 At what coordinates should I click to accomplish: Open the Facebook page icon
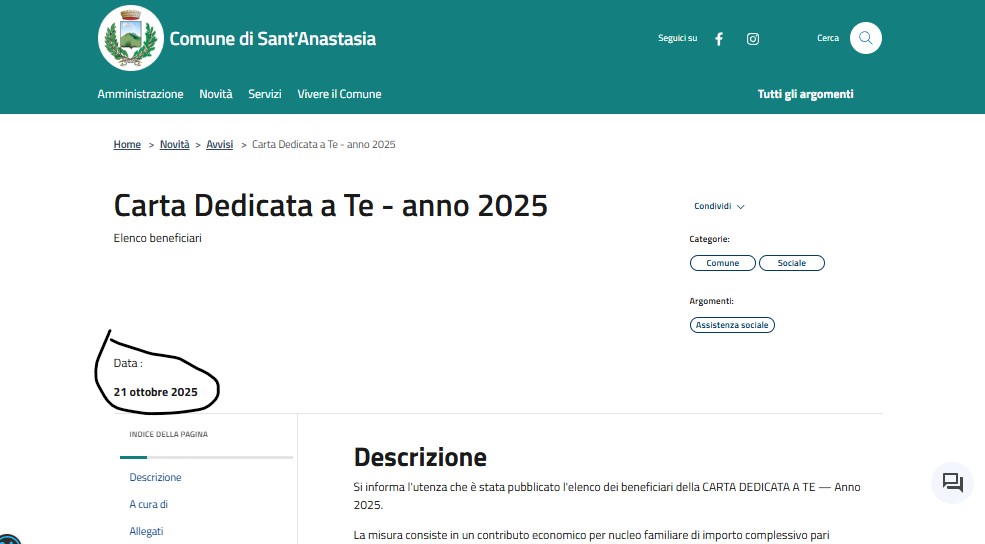pos(719,39)
